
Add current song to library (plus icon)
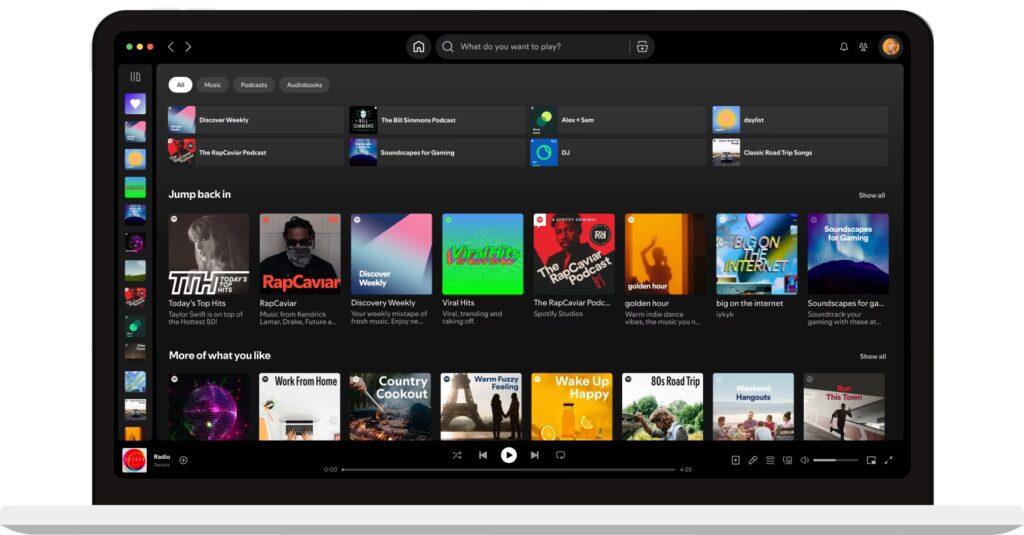pyautogui.click(x=183, y=460)
